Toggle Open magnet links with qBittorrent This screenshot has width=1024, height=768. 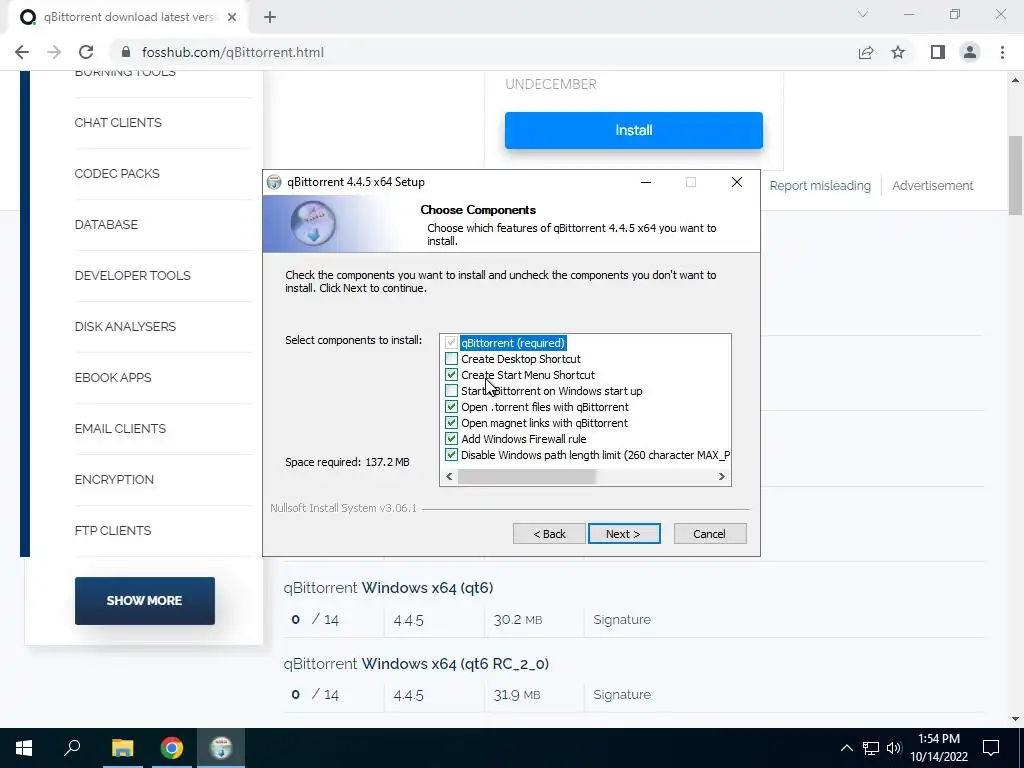(451, 423)
